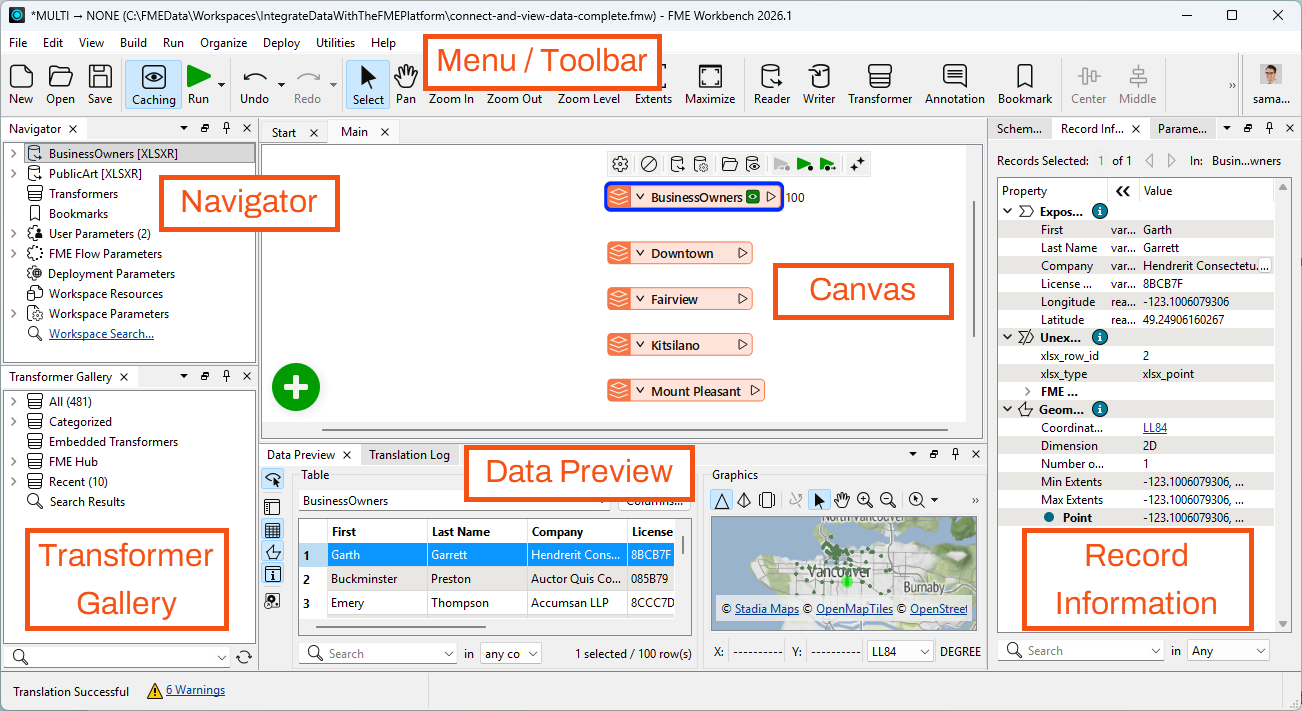
Task: Open the Run button dropdown arrow
Action: point(221,85)
